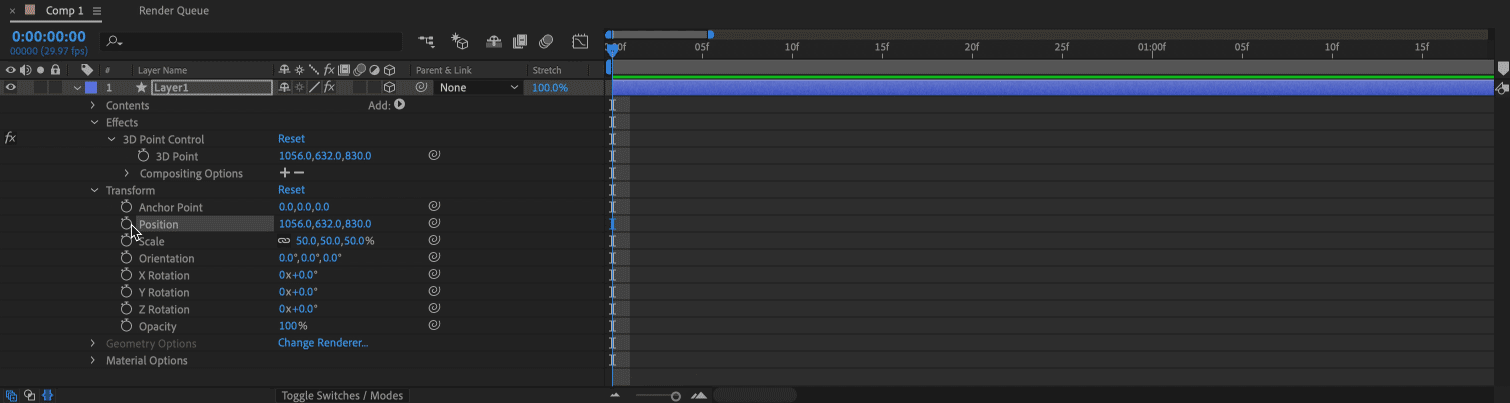Click the stopwatch for 3D Point
The height and width of the screenshot is (403, 1510).
143,156
